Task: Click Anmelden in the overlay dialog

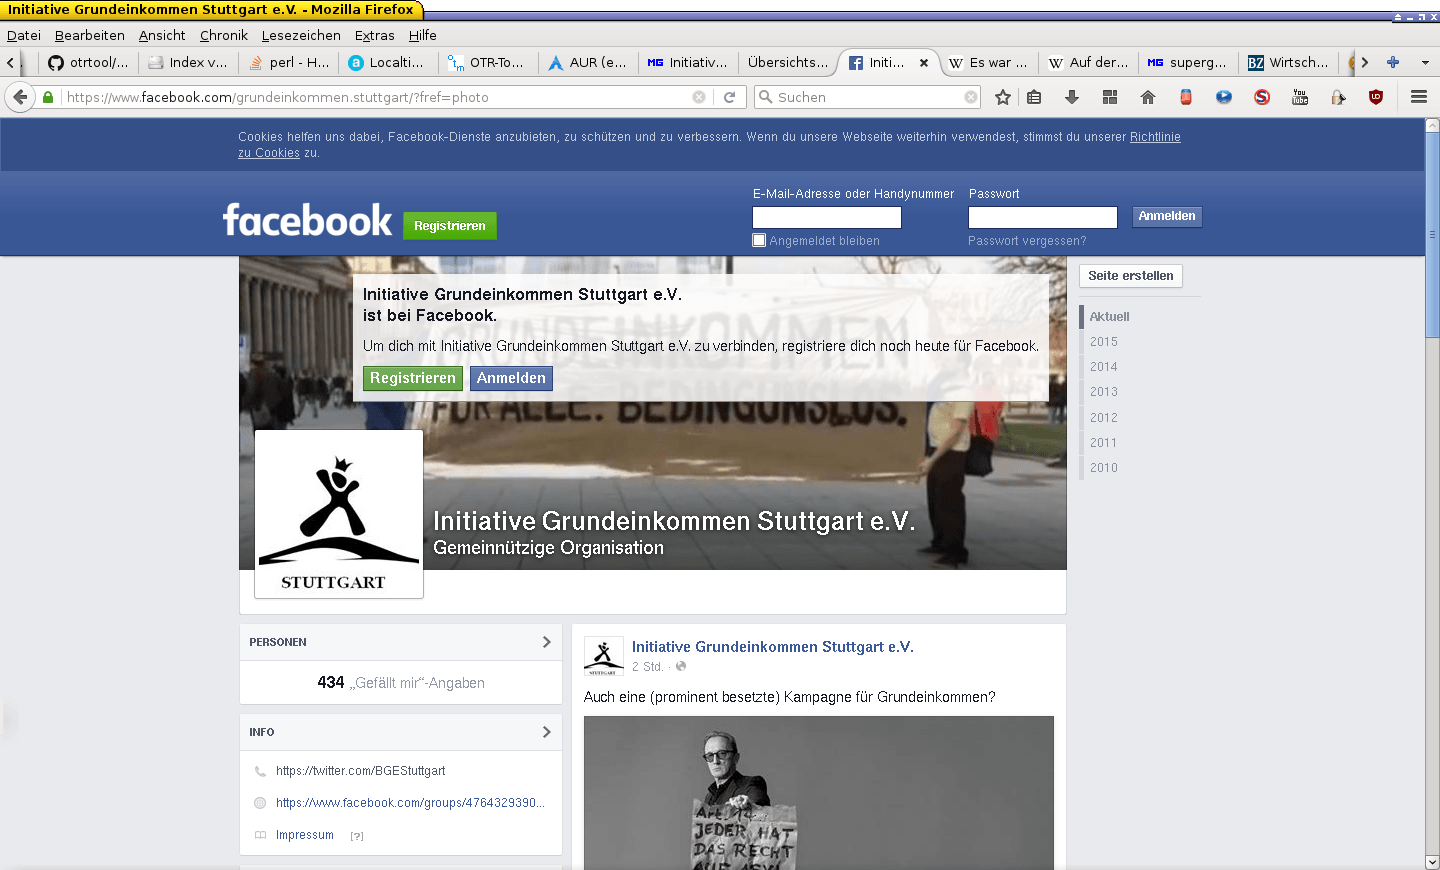Action: point(511,378)
